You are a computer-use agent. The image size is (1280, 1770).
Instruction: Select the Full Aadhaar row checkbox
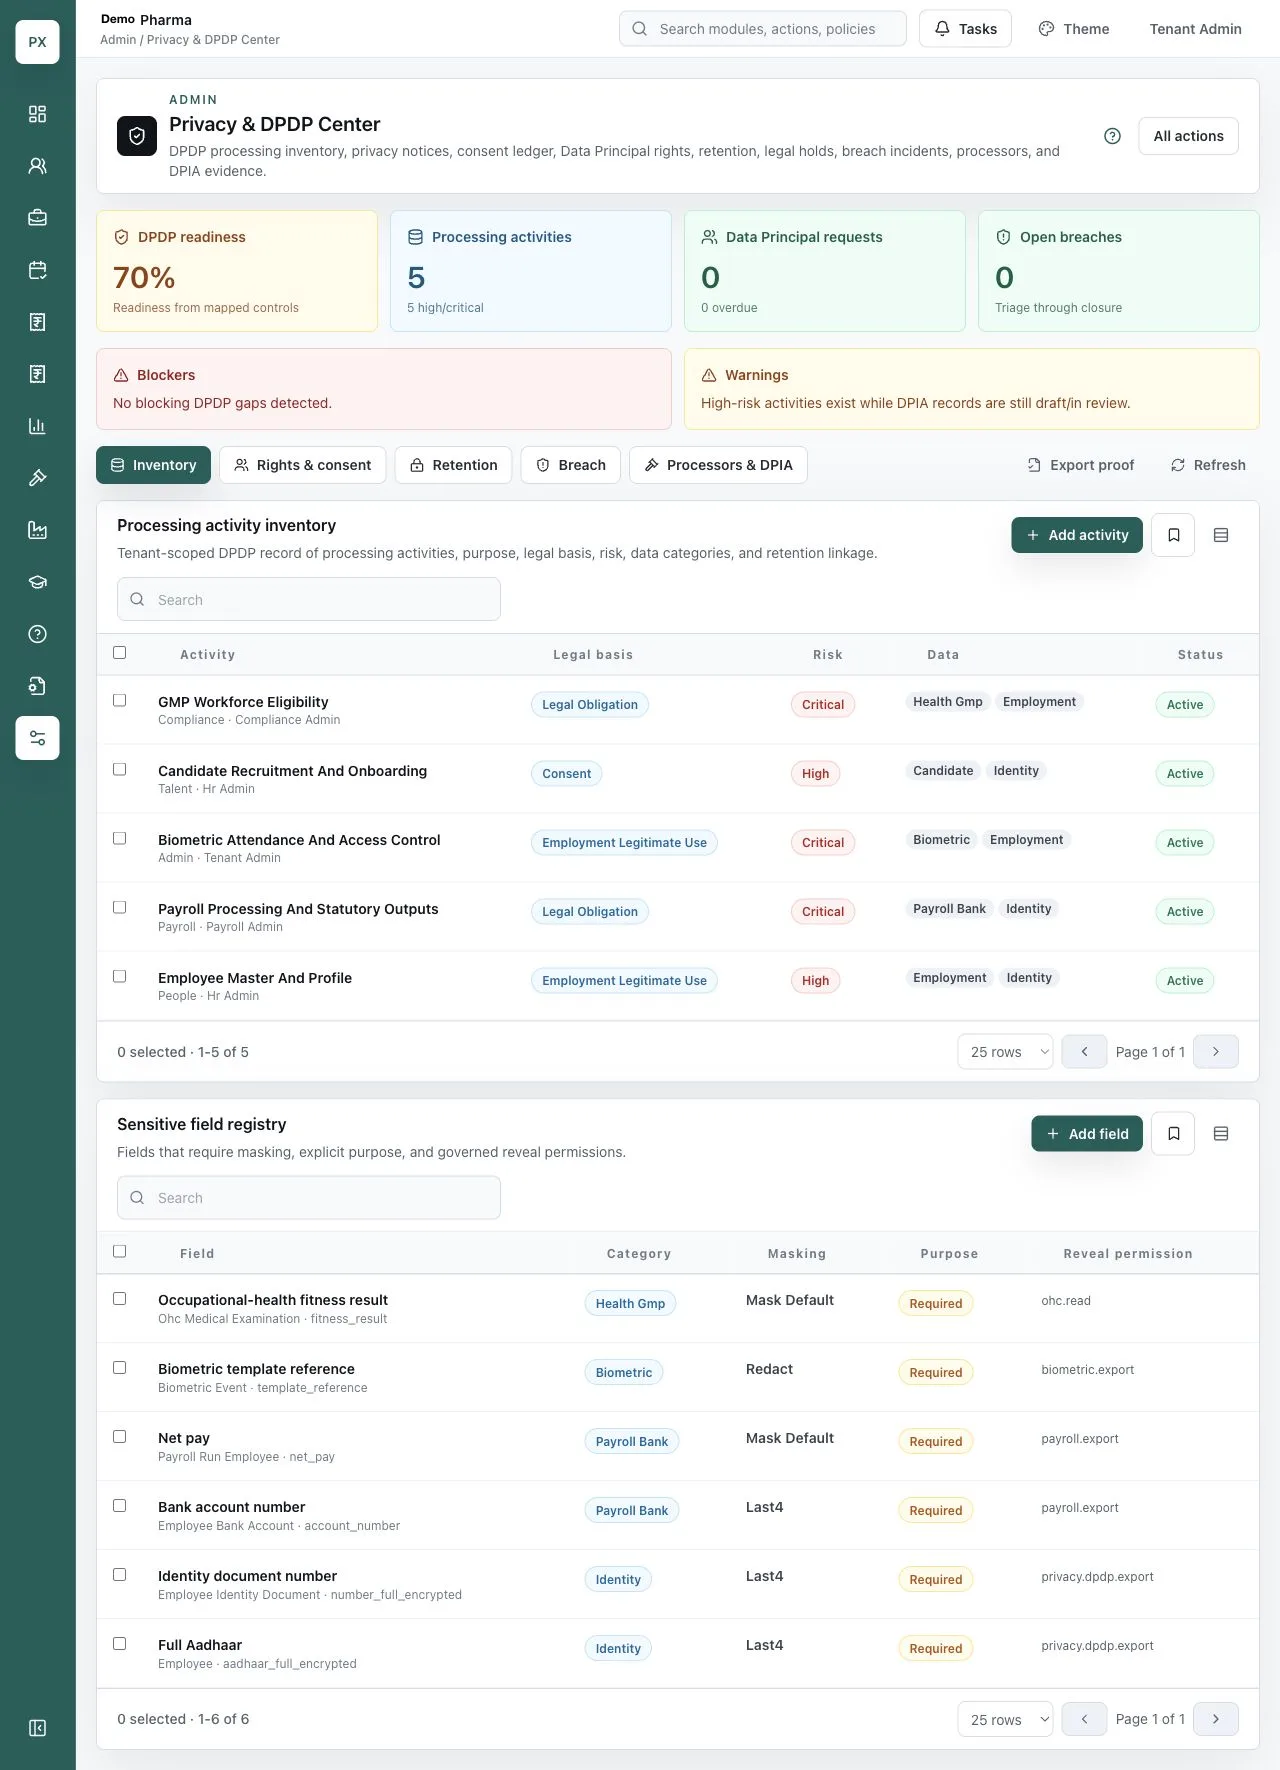120,1644
